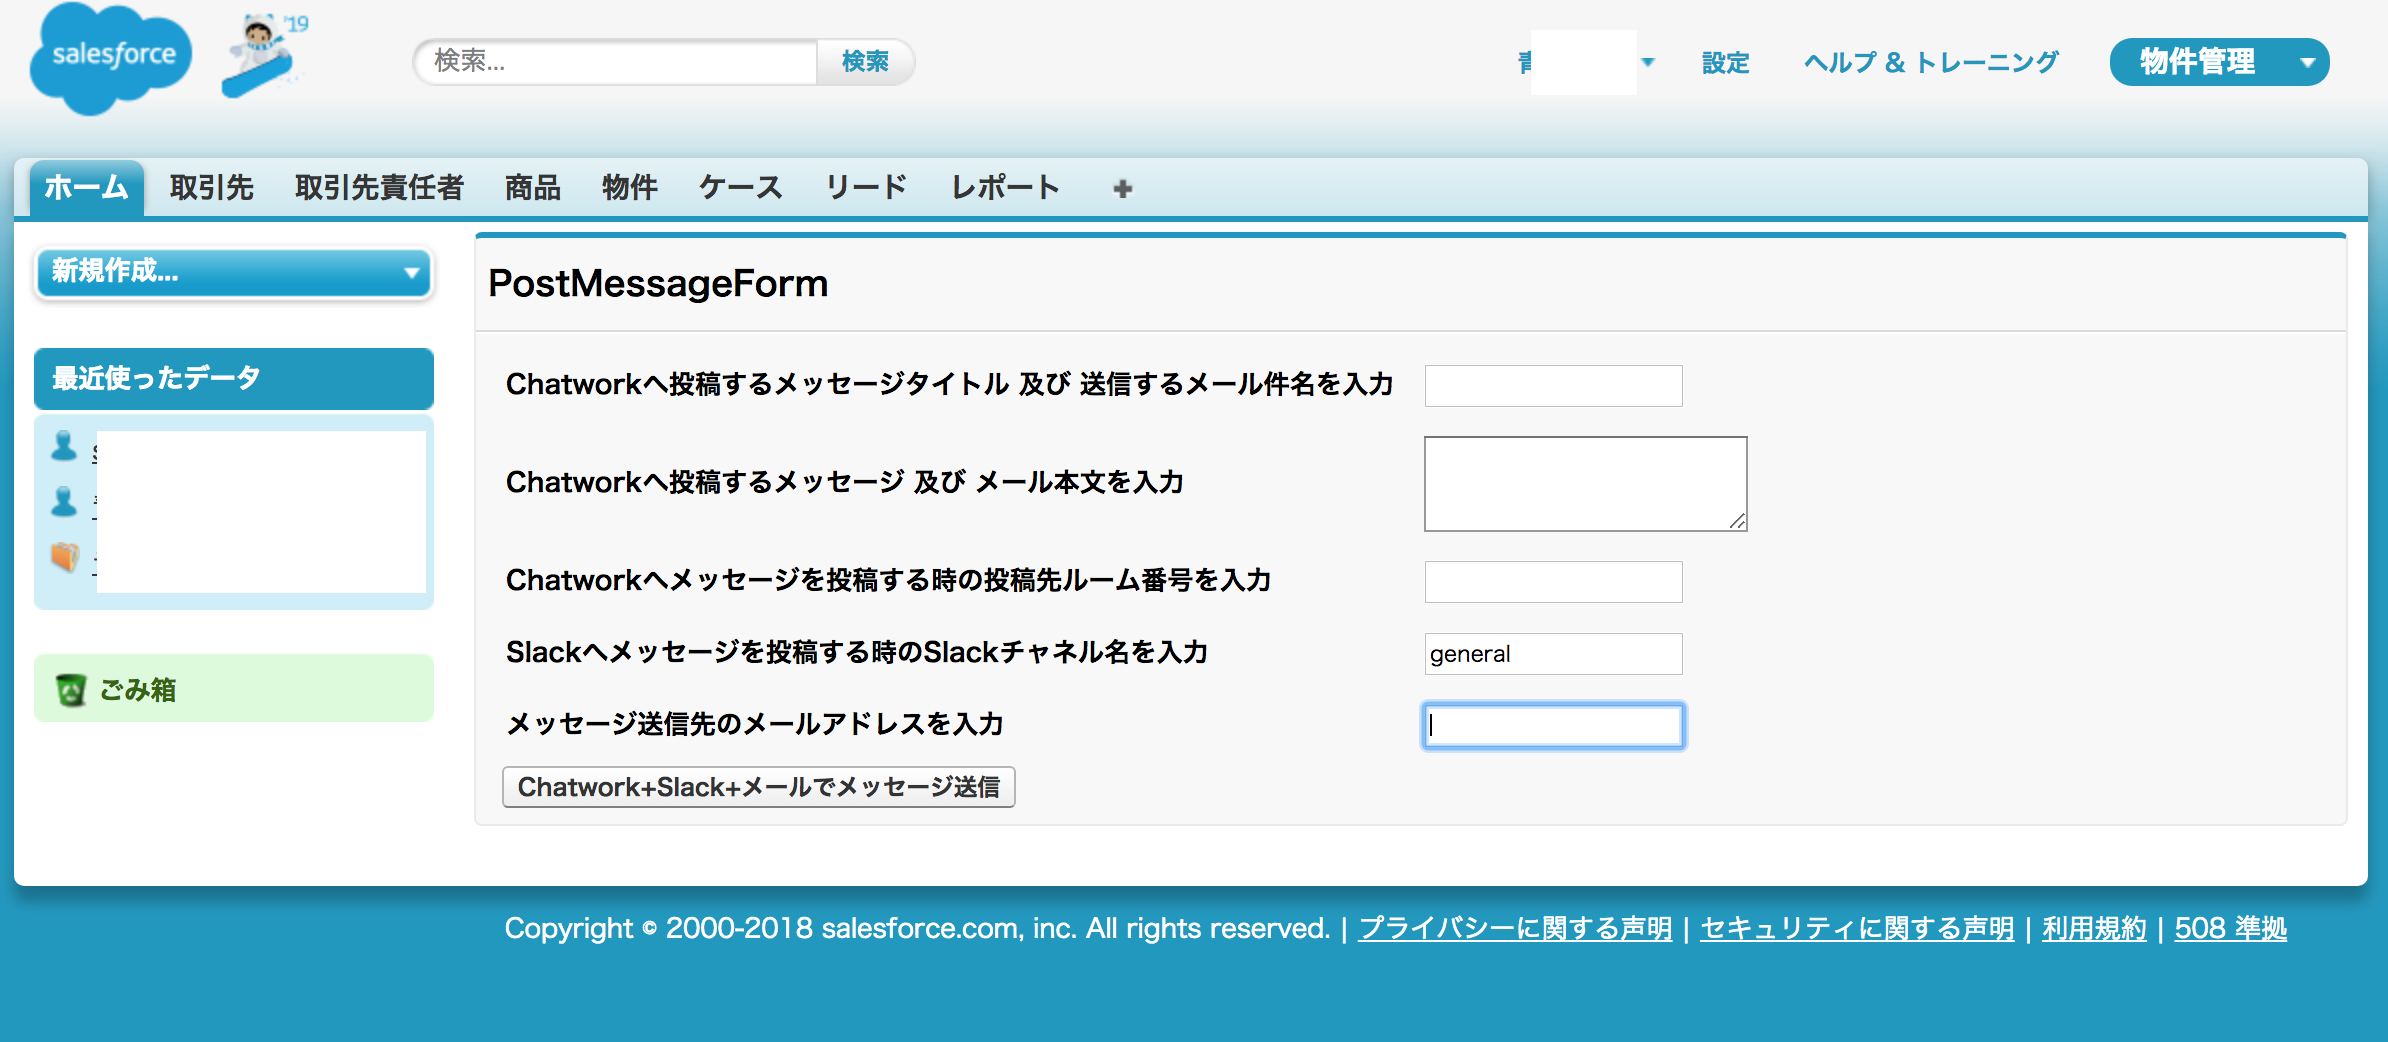Viewport: 2388px width, 1042px height.
Task: Open the 取引先 tab
Action: pyautogui.click(x=211, y=187)
